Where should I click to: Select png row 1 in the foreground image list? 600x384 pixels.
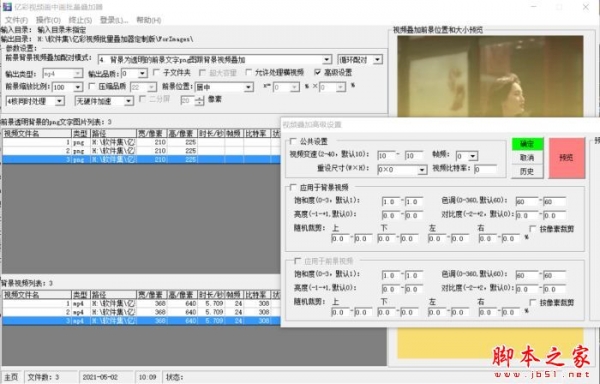pyautogui.click(x=141, y=142)
